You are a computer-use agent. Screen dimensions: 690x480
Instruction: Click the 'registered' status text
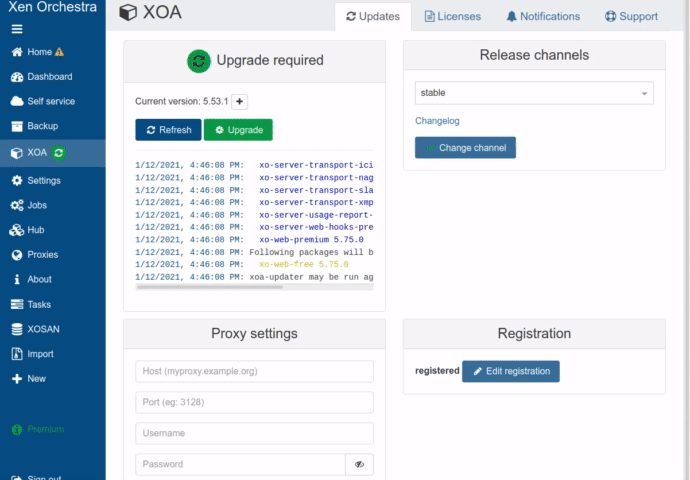pos(437,371)
